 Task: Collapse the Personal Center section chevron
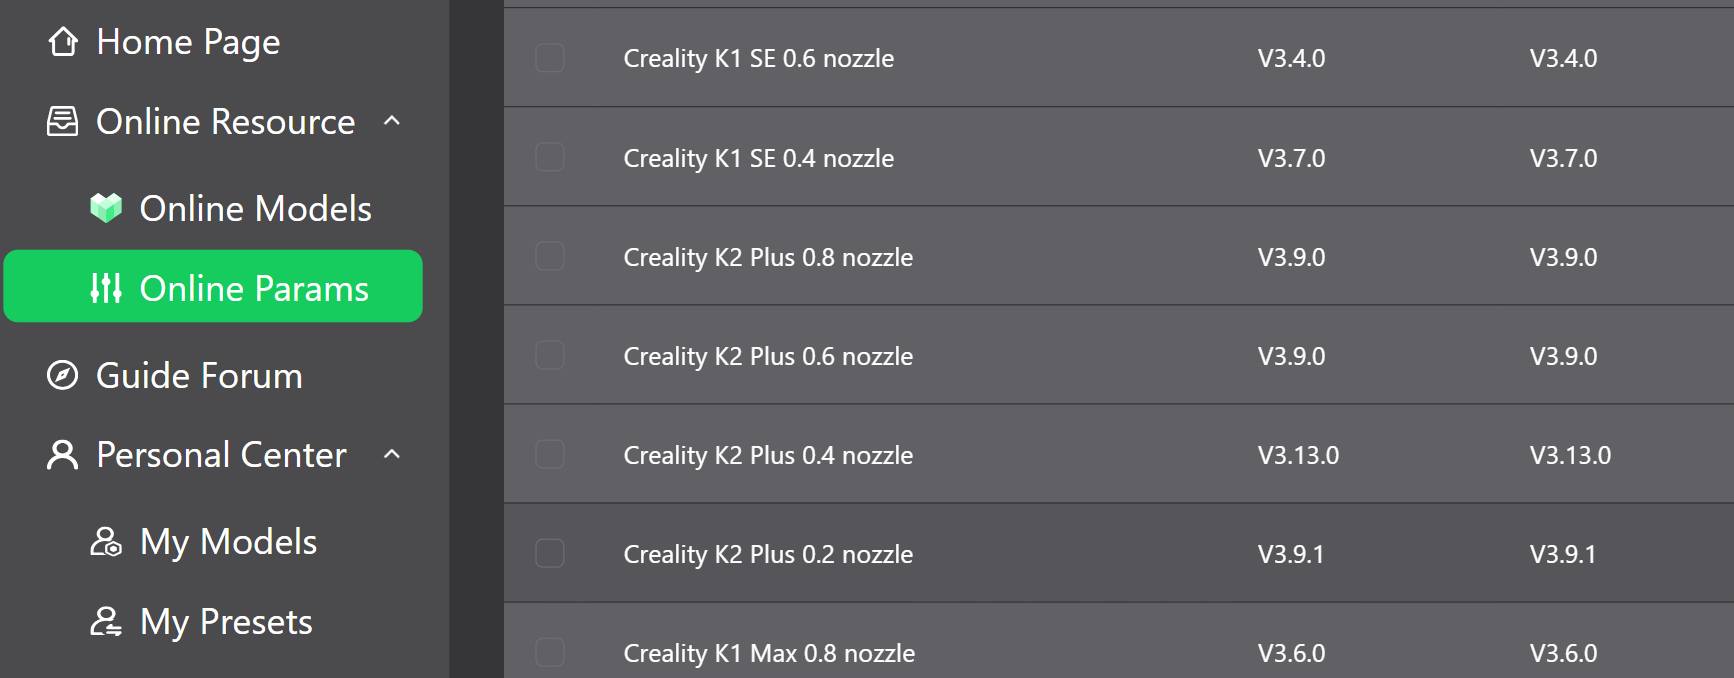392,454
